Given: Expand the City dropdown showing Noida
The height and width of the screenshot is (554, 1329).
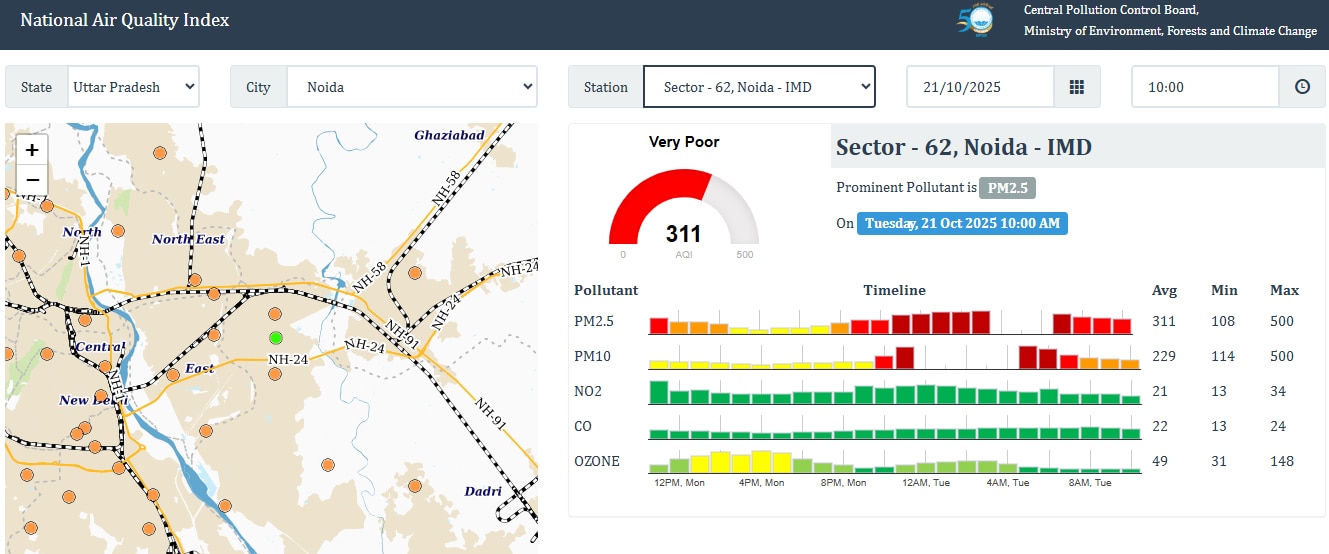Looking at the screenshot, I should [411, 87].
